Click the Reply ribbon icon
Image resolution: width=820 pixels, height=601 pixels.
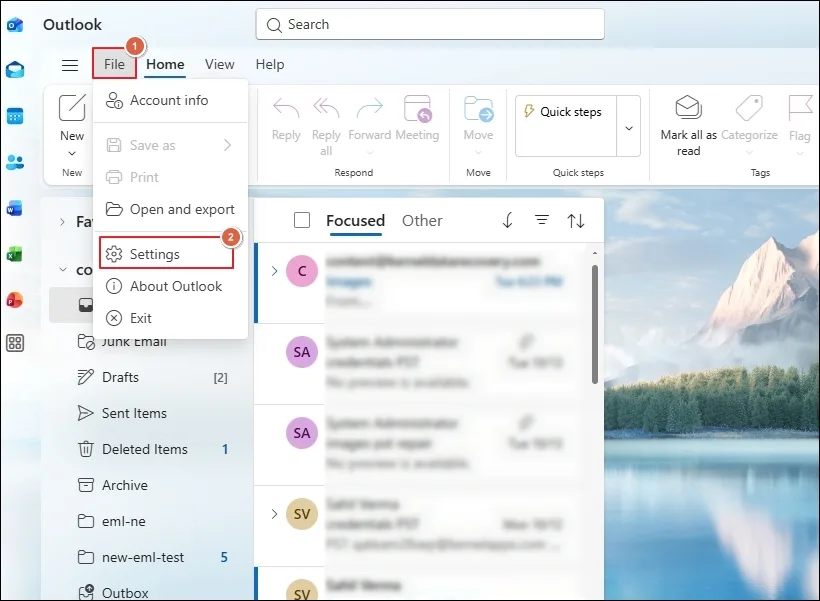click(x=286, y=109)
